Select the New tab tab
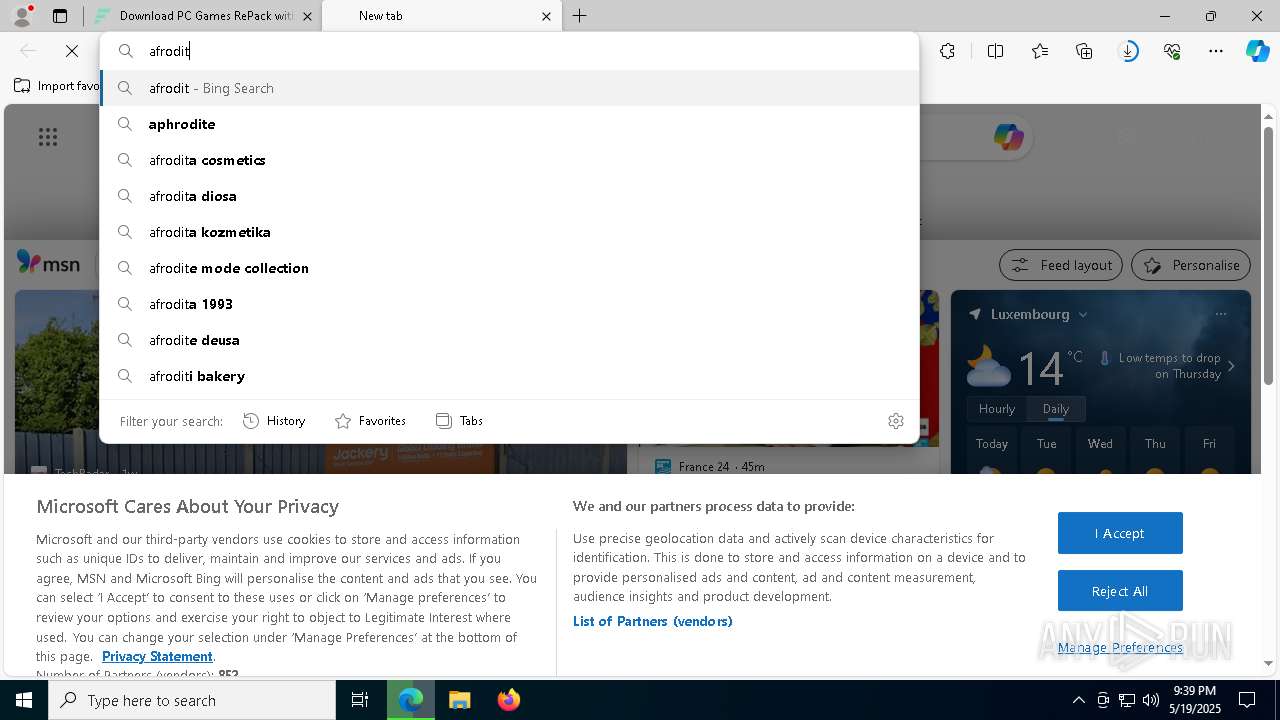 [x=440, y=16]
